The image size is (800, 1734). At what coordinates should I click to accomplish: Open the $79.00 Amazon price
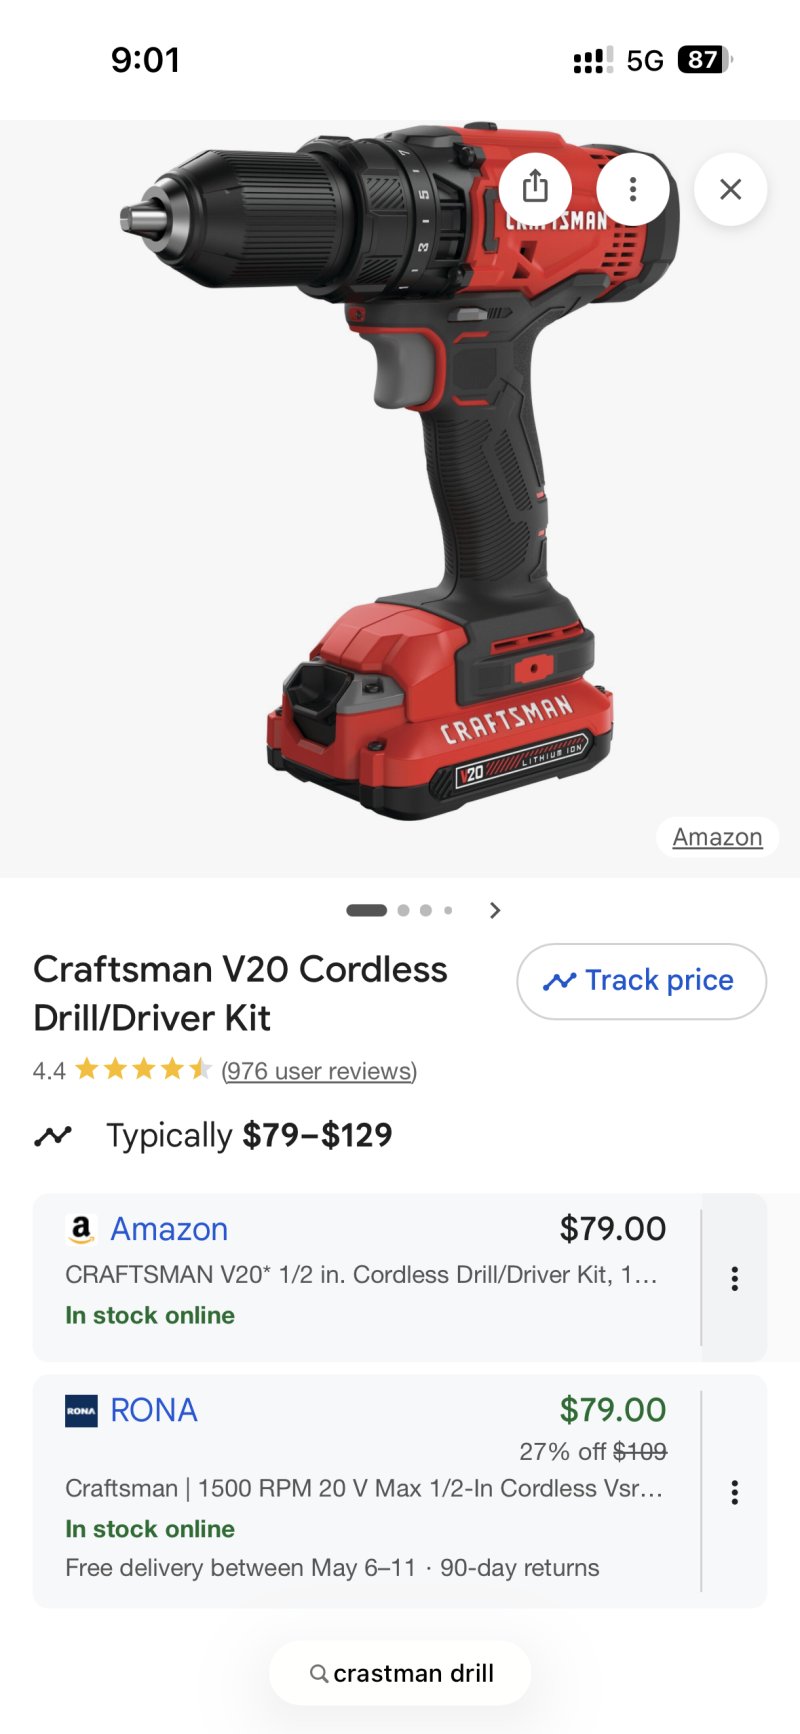[x=613, y=1229]
